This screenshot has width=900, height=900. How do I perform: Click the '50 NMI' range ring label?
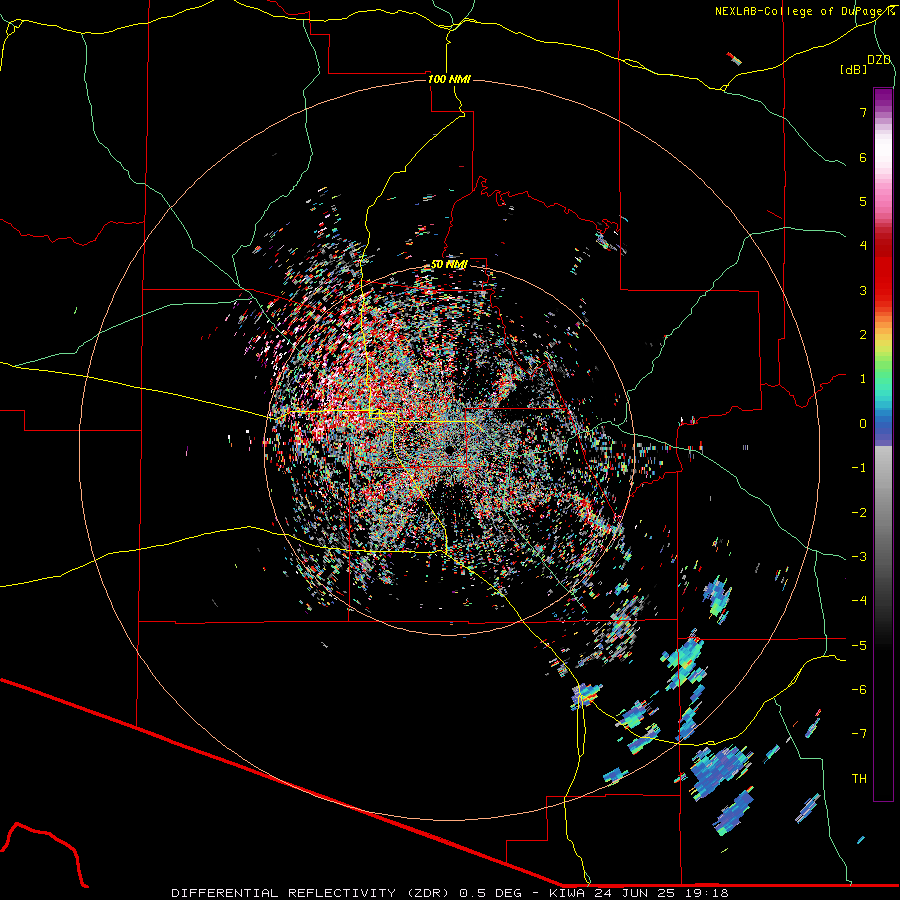(x=449, y=265)
